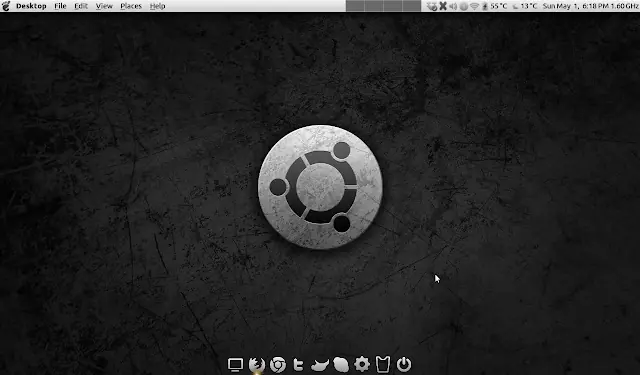Open the Places menu
The height and width of the screenshot is (375, 640).
pyautogui.click(x=131, y=6)
